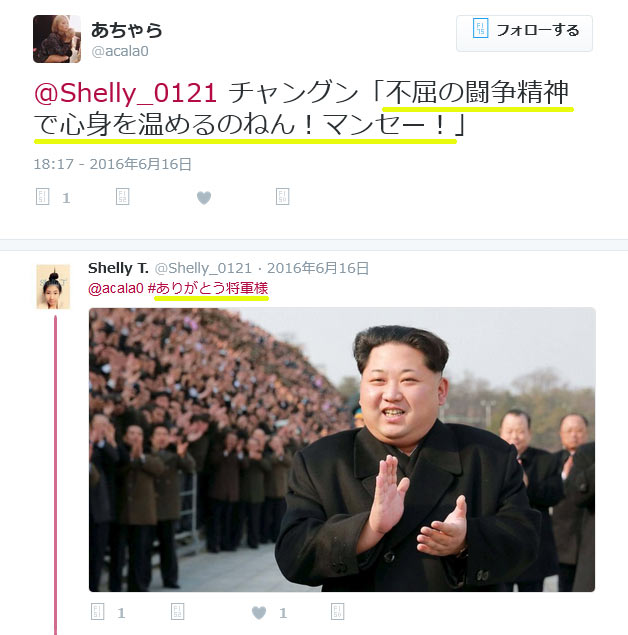Image resolution: width=628 pixels, height=635 pixels.
Task: Open the @Shelly_0121 mention in top tweet
Action: 126,93
